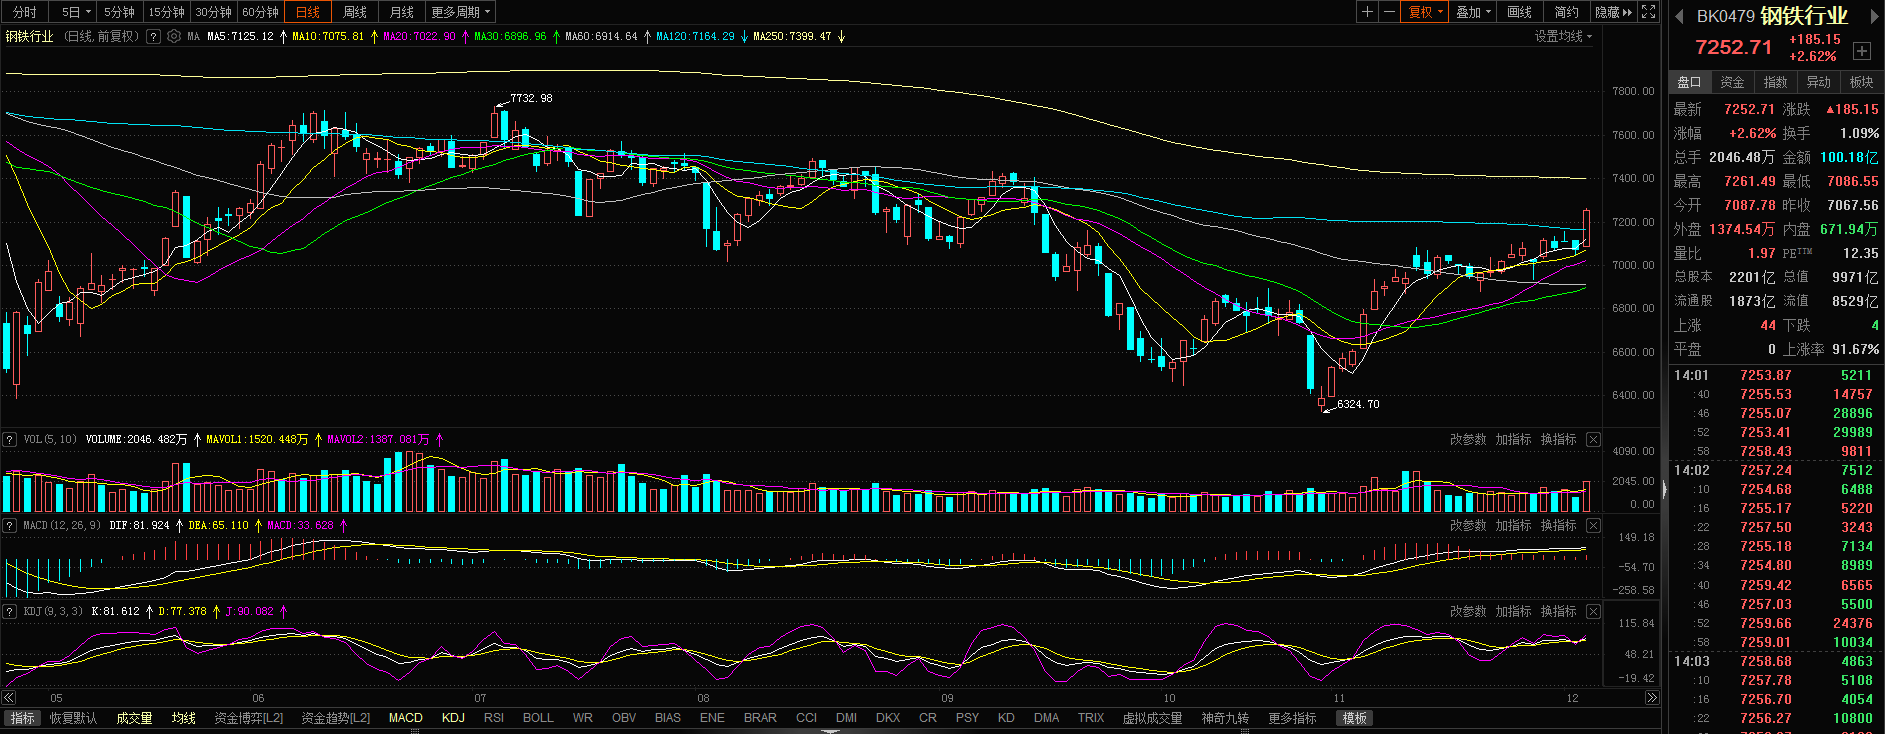
Task: Open 盘口 tab in right panel
Action: click(1689, 82)
